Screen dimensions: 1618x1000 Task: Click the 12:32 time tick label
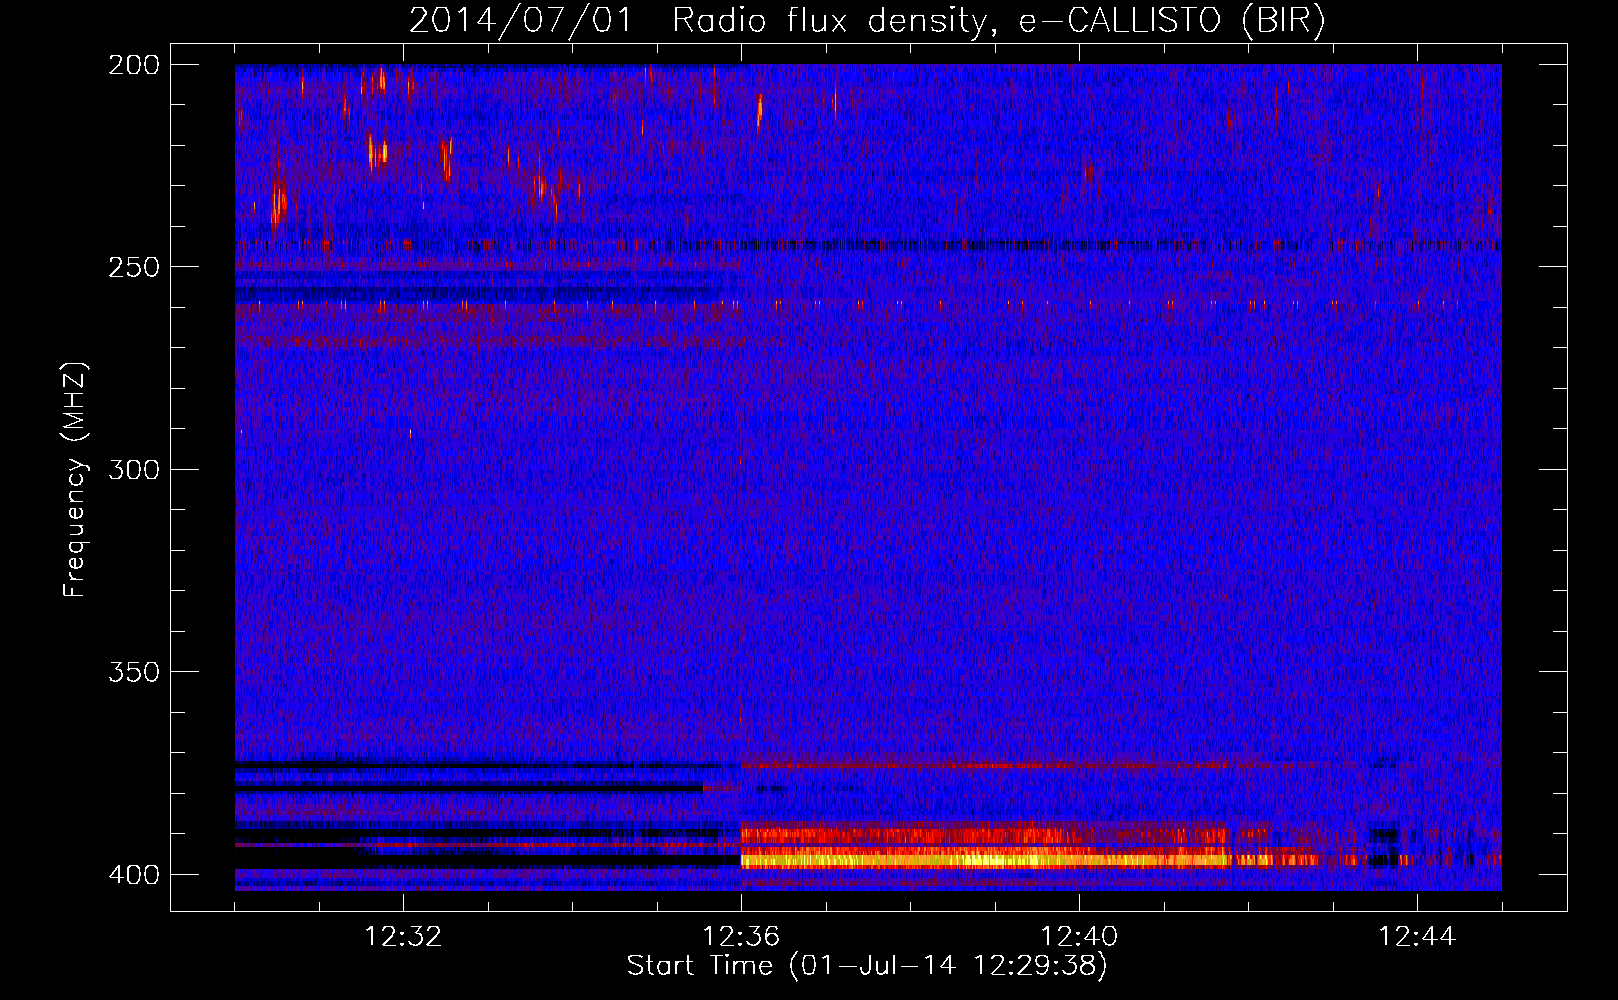point(403,937)
